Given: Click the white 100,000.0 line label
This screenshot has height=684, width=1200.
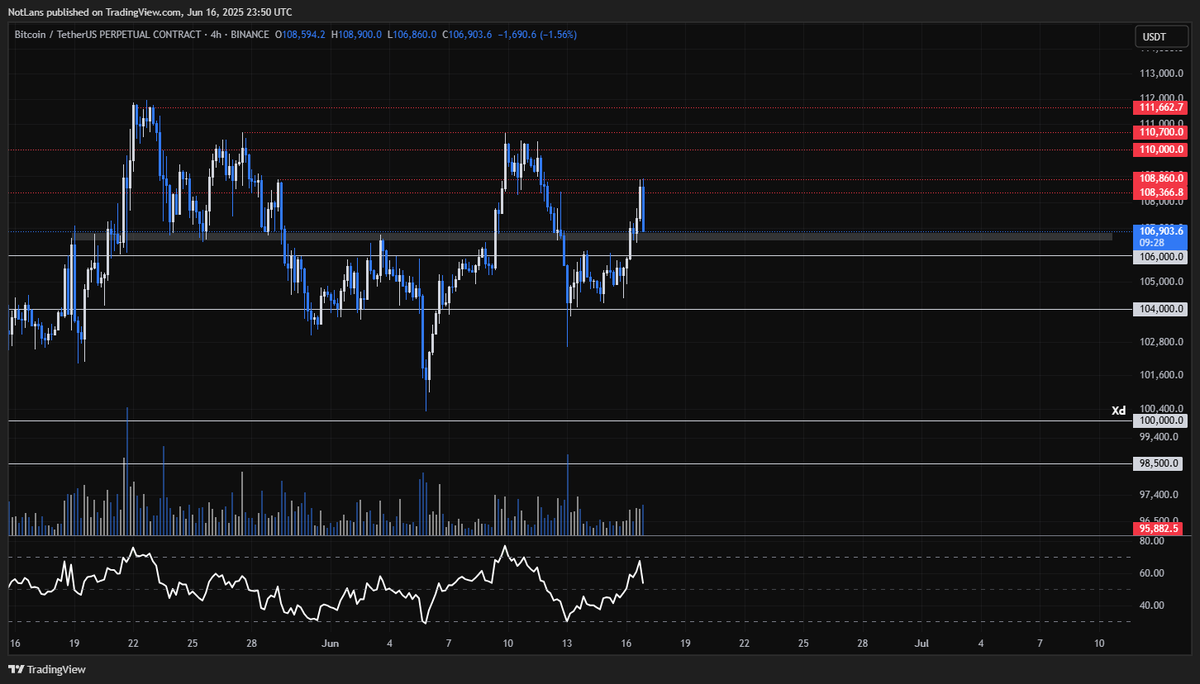Looking at the screenshot, I should [1160, 421].
